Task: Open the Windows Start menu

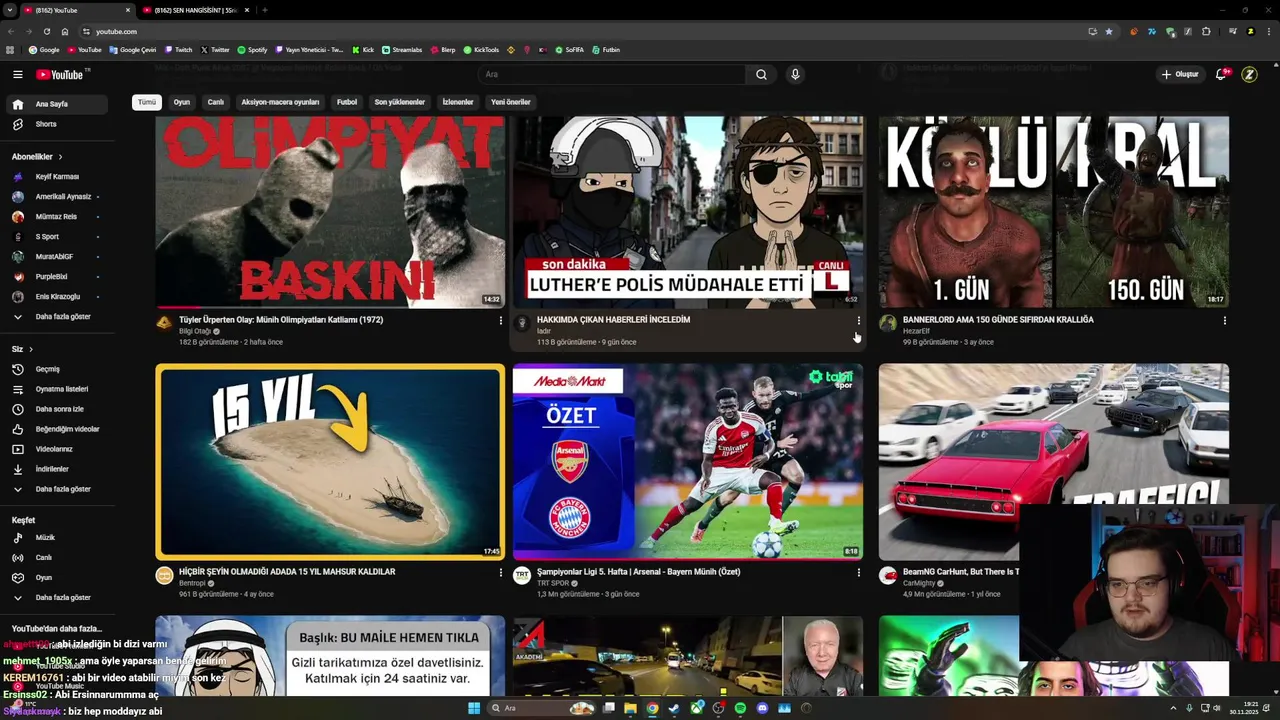Action: pyautogui.click(x=474, y=708)
